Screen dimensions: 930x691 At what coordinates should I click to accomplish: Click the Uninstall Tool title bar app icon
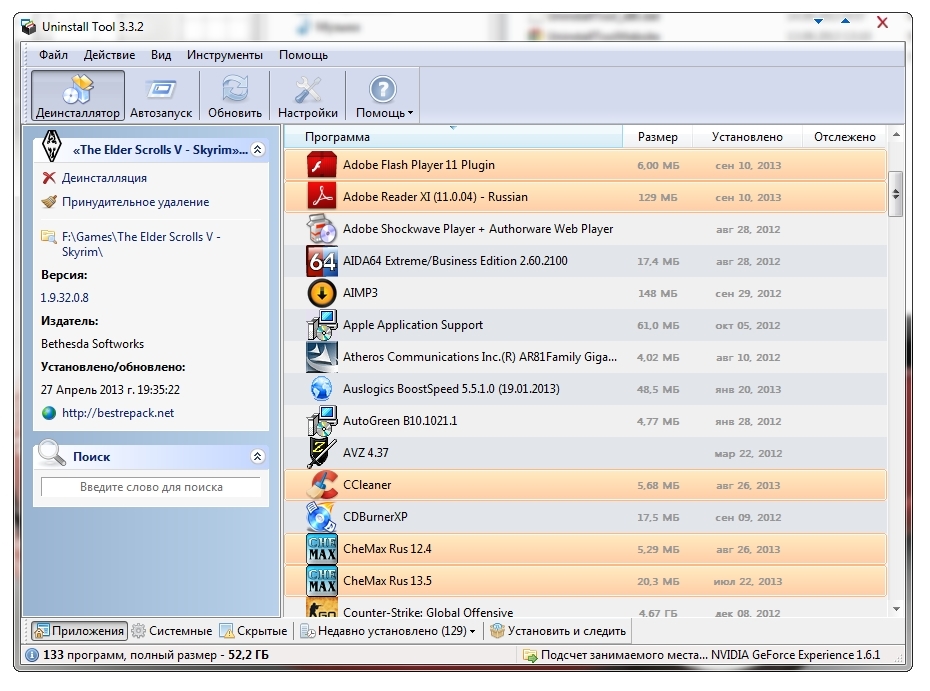tap(28, 27)
